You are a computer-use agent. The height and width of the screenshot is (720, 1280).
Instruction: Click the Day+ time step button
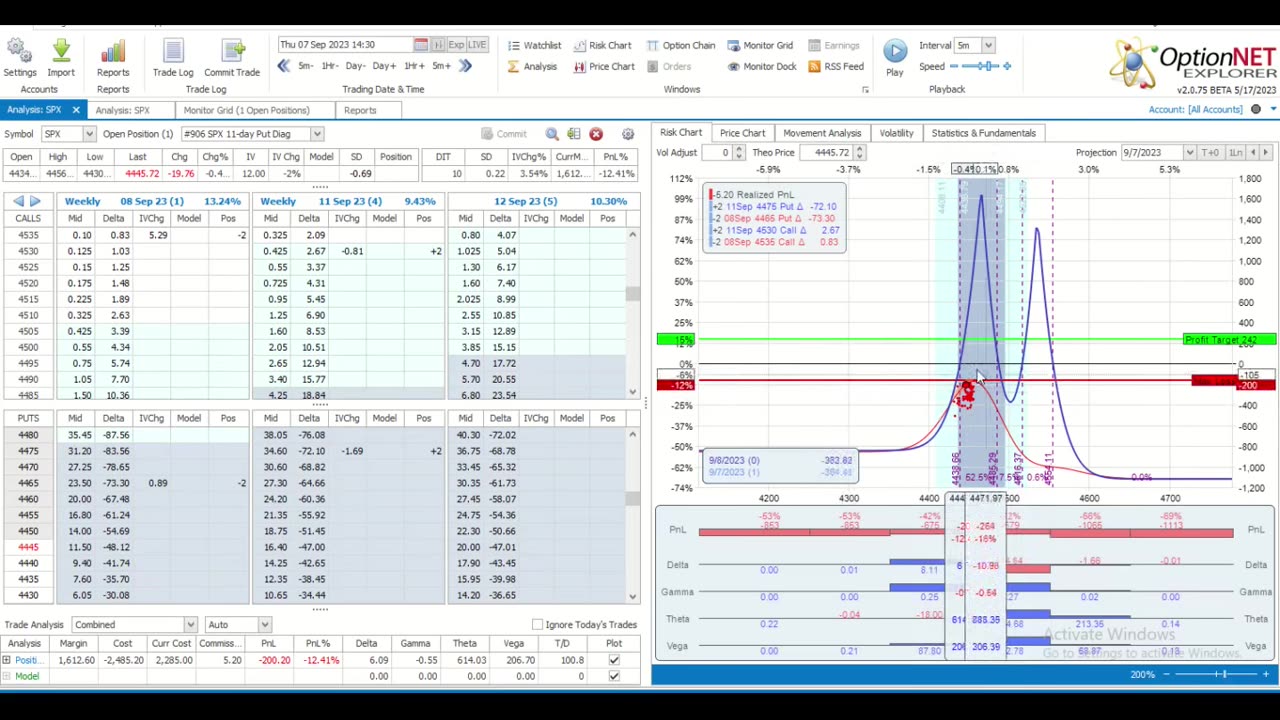pyautogui.click(x=384, y=66)
